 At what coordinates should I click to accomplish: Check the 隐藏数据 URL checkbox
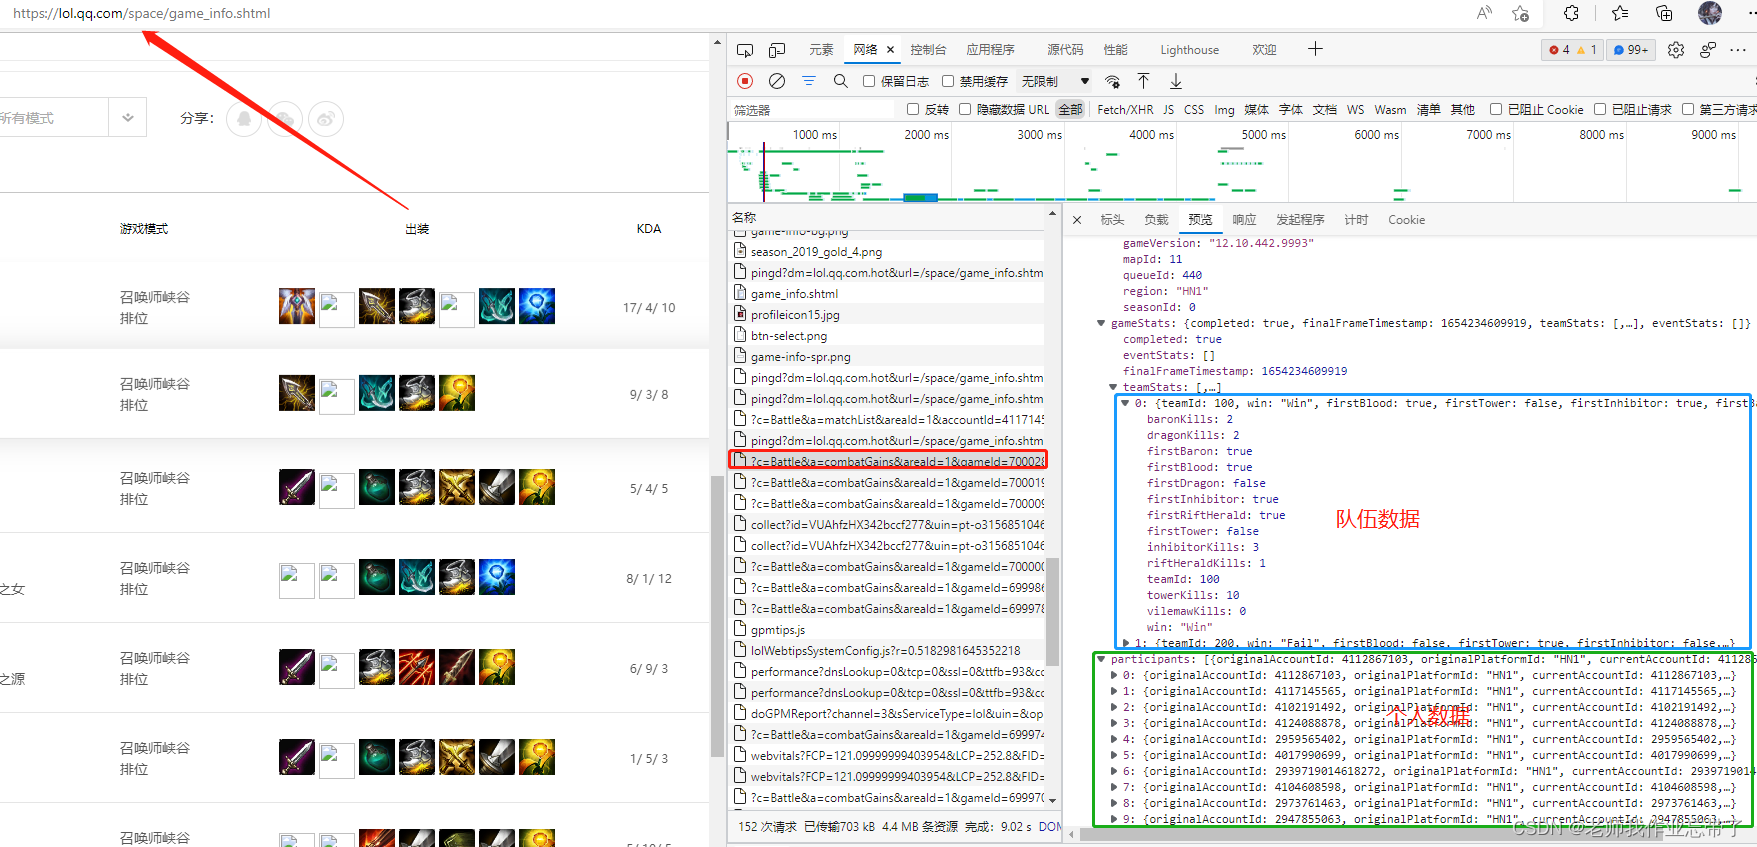[x=965, y=109]
